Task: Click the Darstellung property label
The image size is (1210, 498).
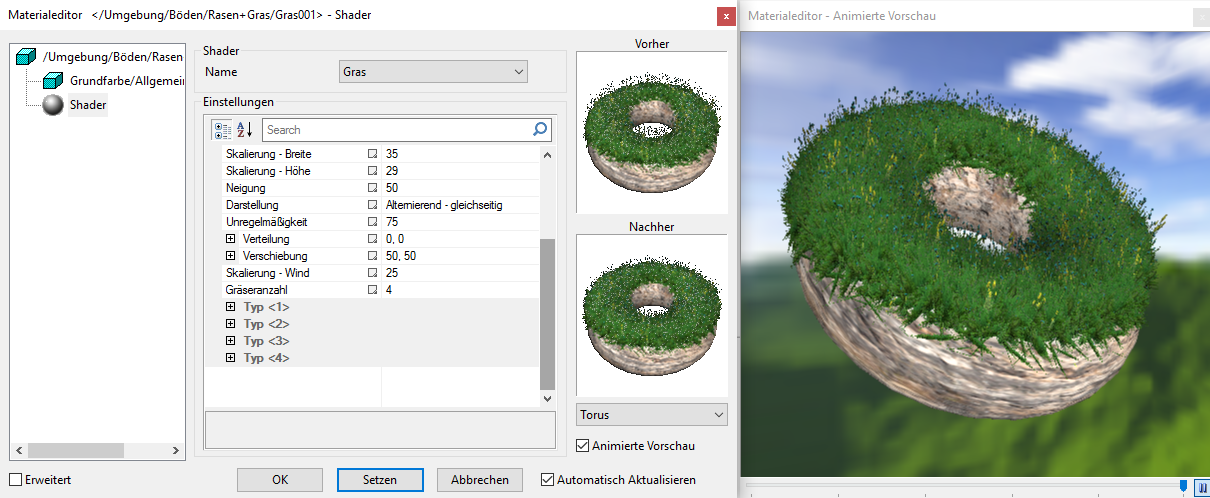Action: (252, 205)
